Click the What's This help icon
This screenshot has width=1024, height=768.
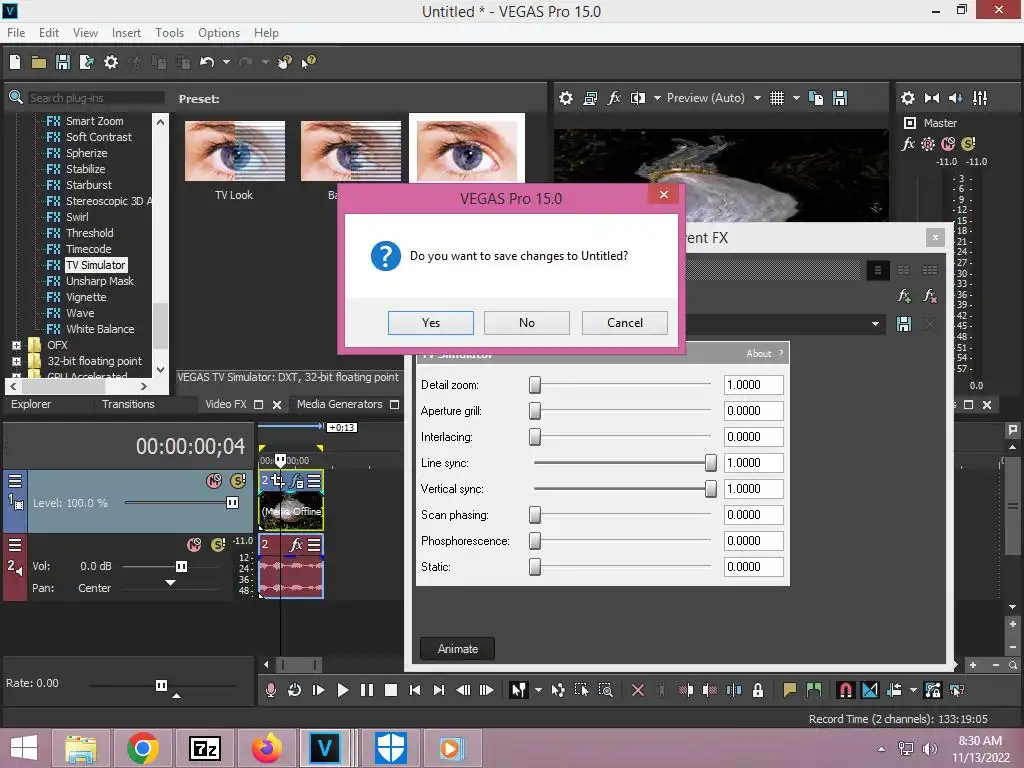pyautogui.click(x=308, y=62)
